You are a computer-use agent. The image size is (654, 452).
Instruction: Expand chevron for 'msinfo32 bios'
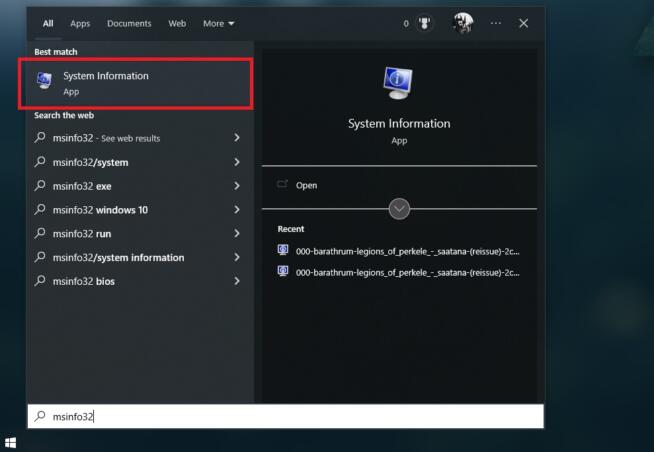[x=237, y=281]
